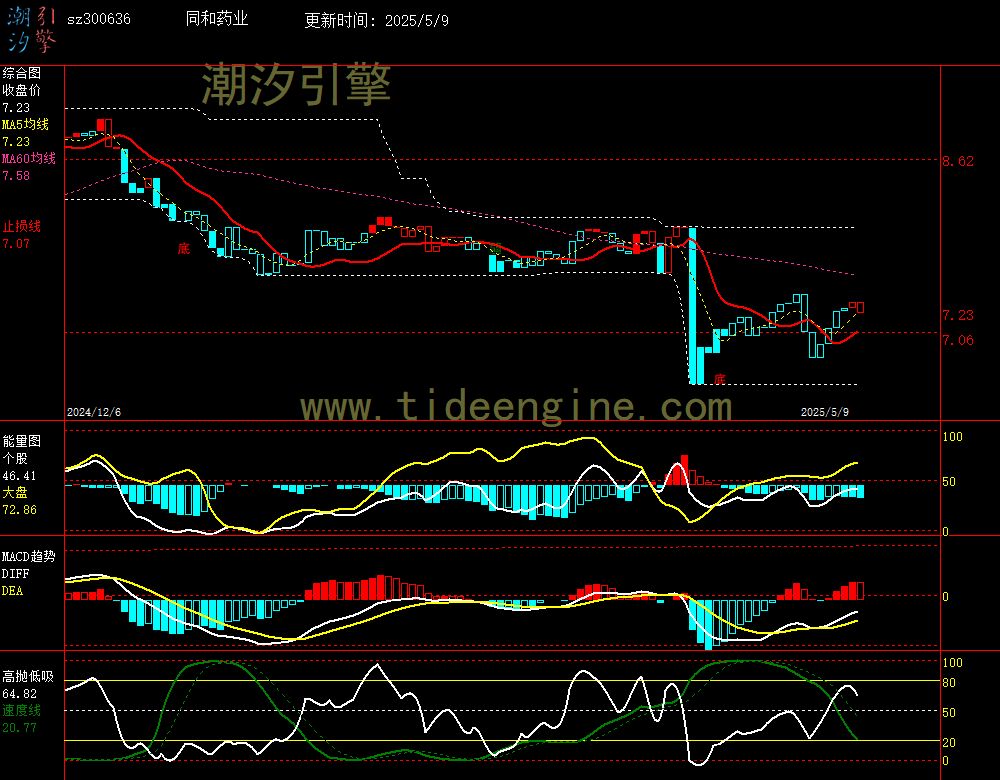Click the MA5均线 legend label
1000x780 pixels.
click(x=26, y=124)
